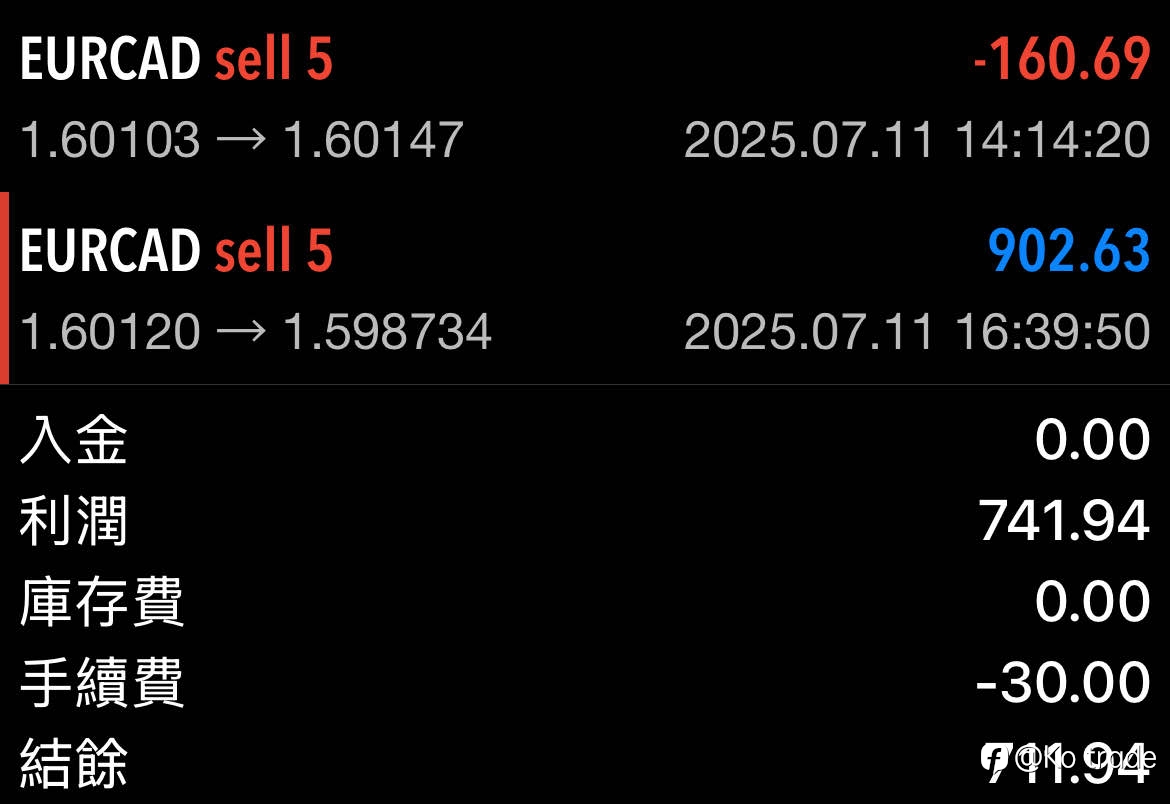Tap the 庫存費 swap label
The height and width of the screenshot is (804, 1170).
point(102,602)
